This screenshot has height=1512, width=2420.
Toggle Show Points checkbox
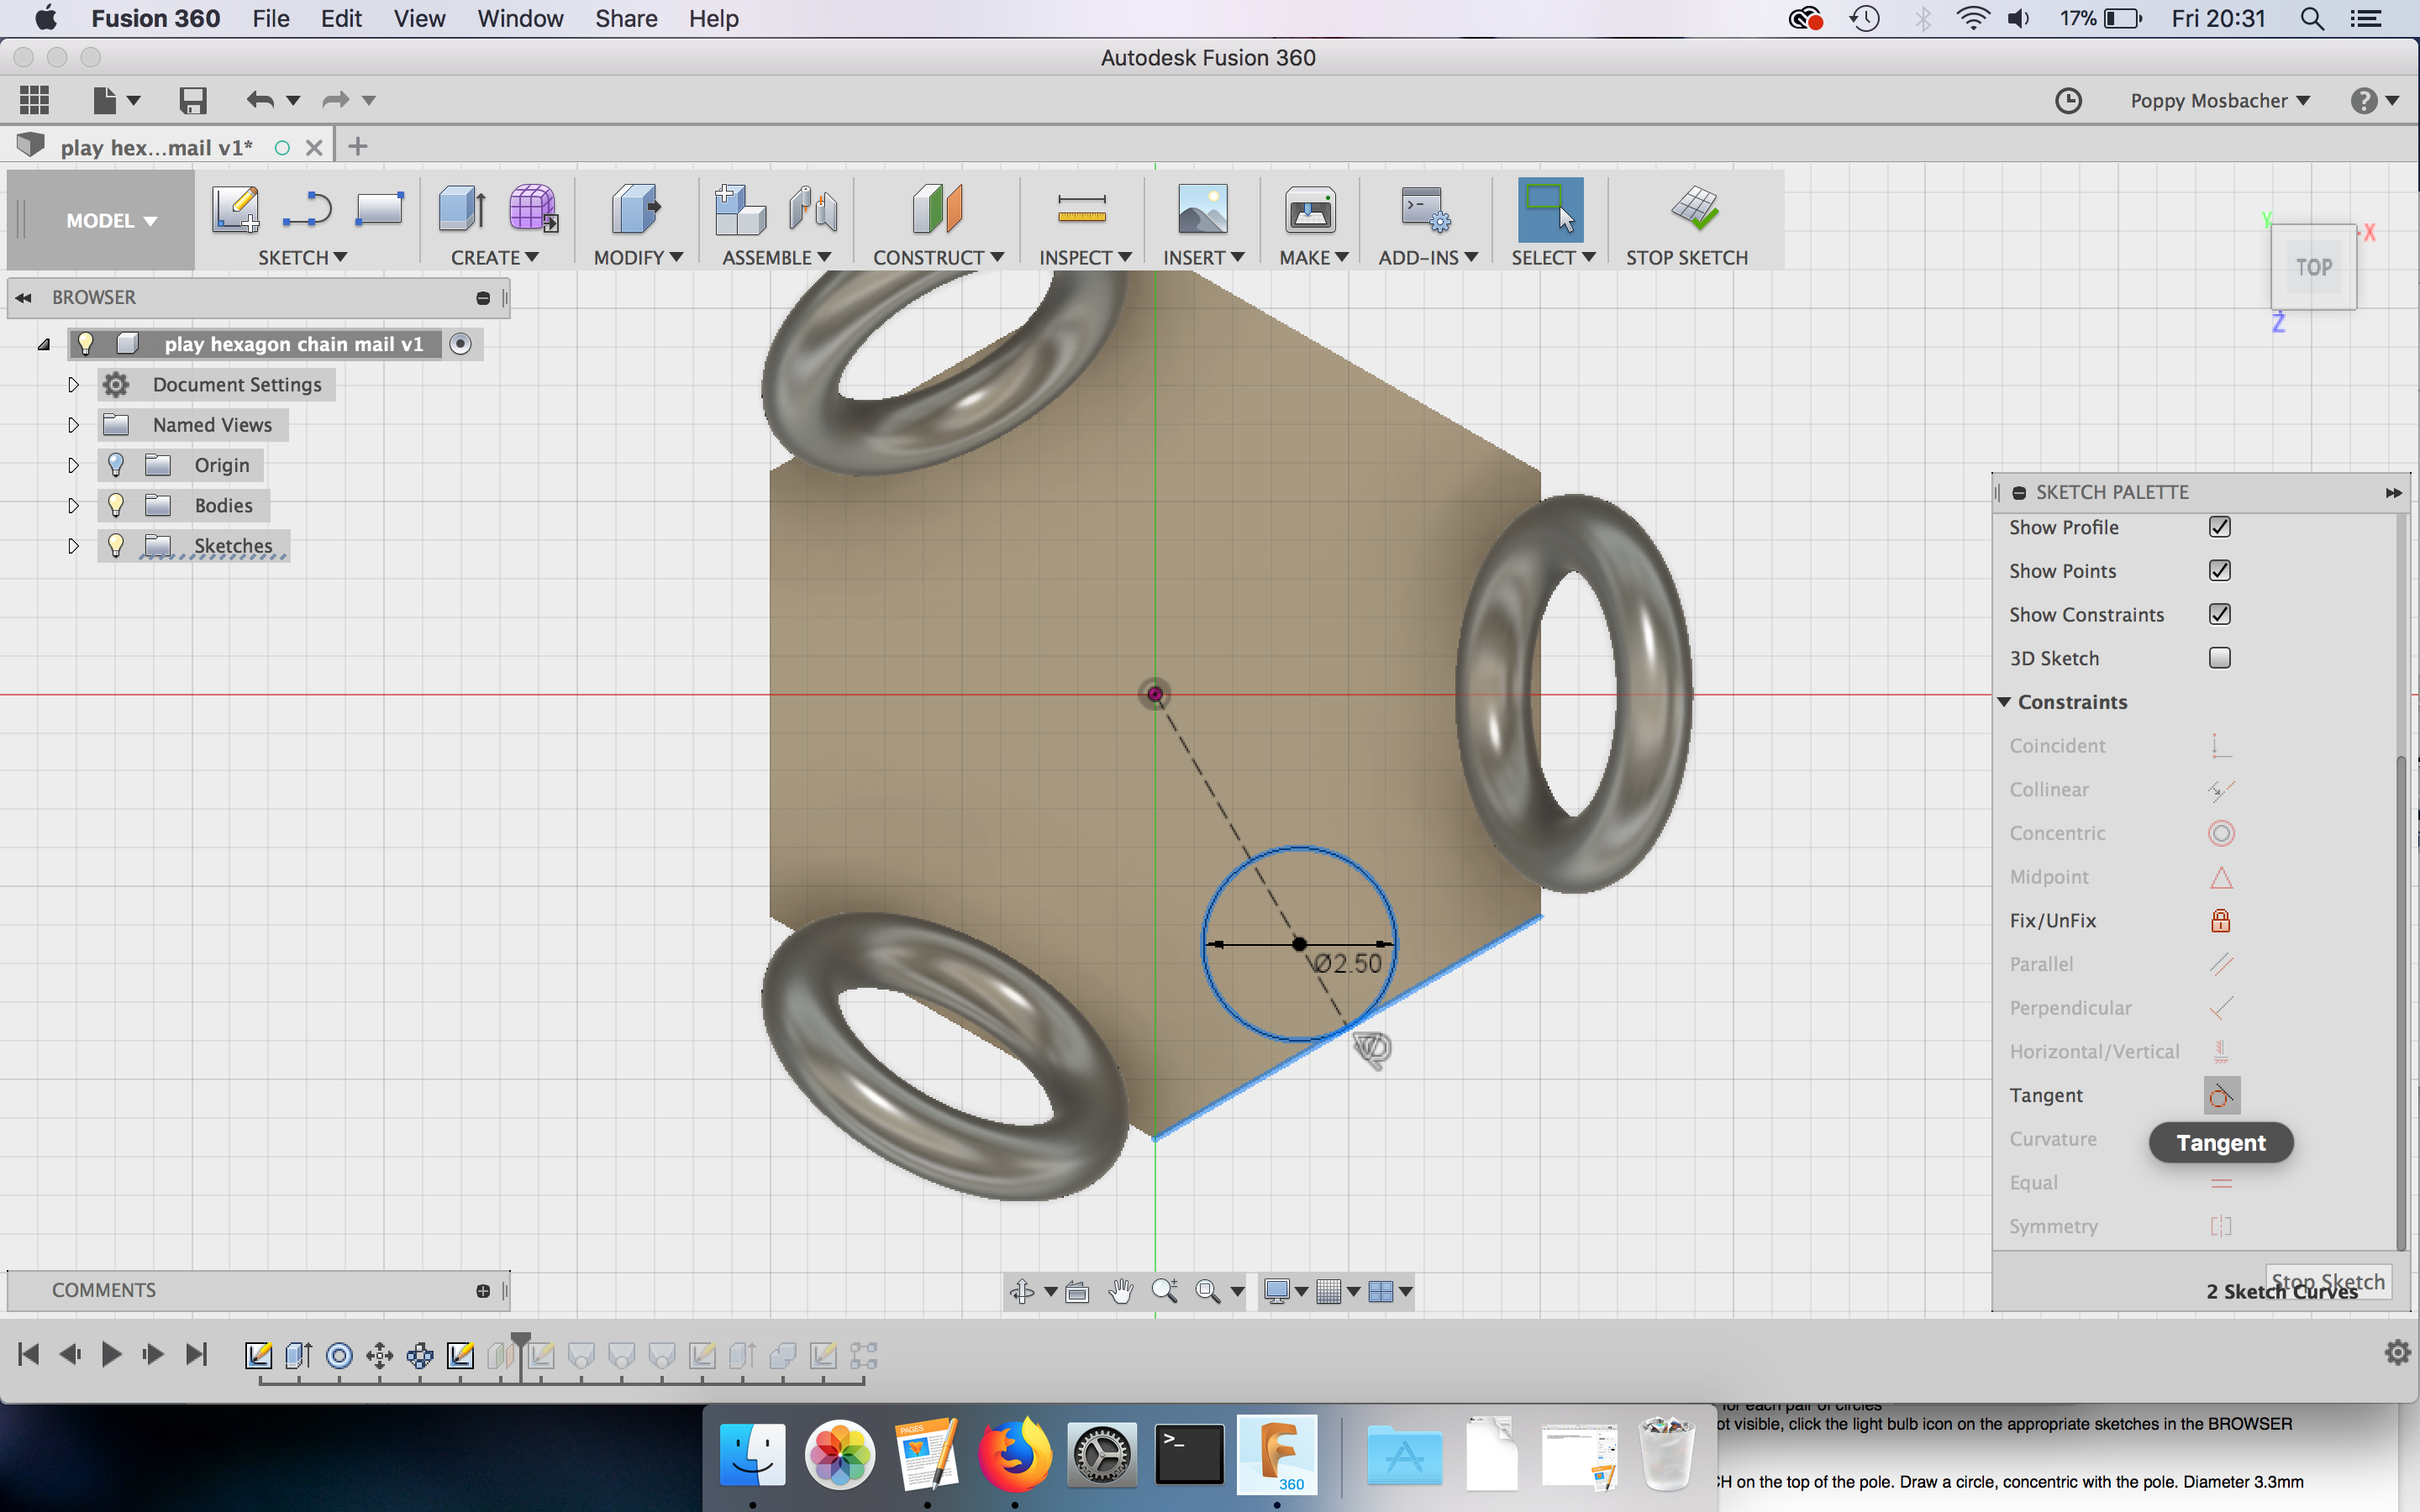(x=2222, y=570)
